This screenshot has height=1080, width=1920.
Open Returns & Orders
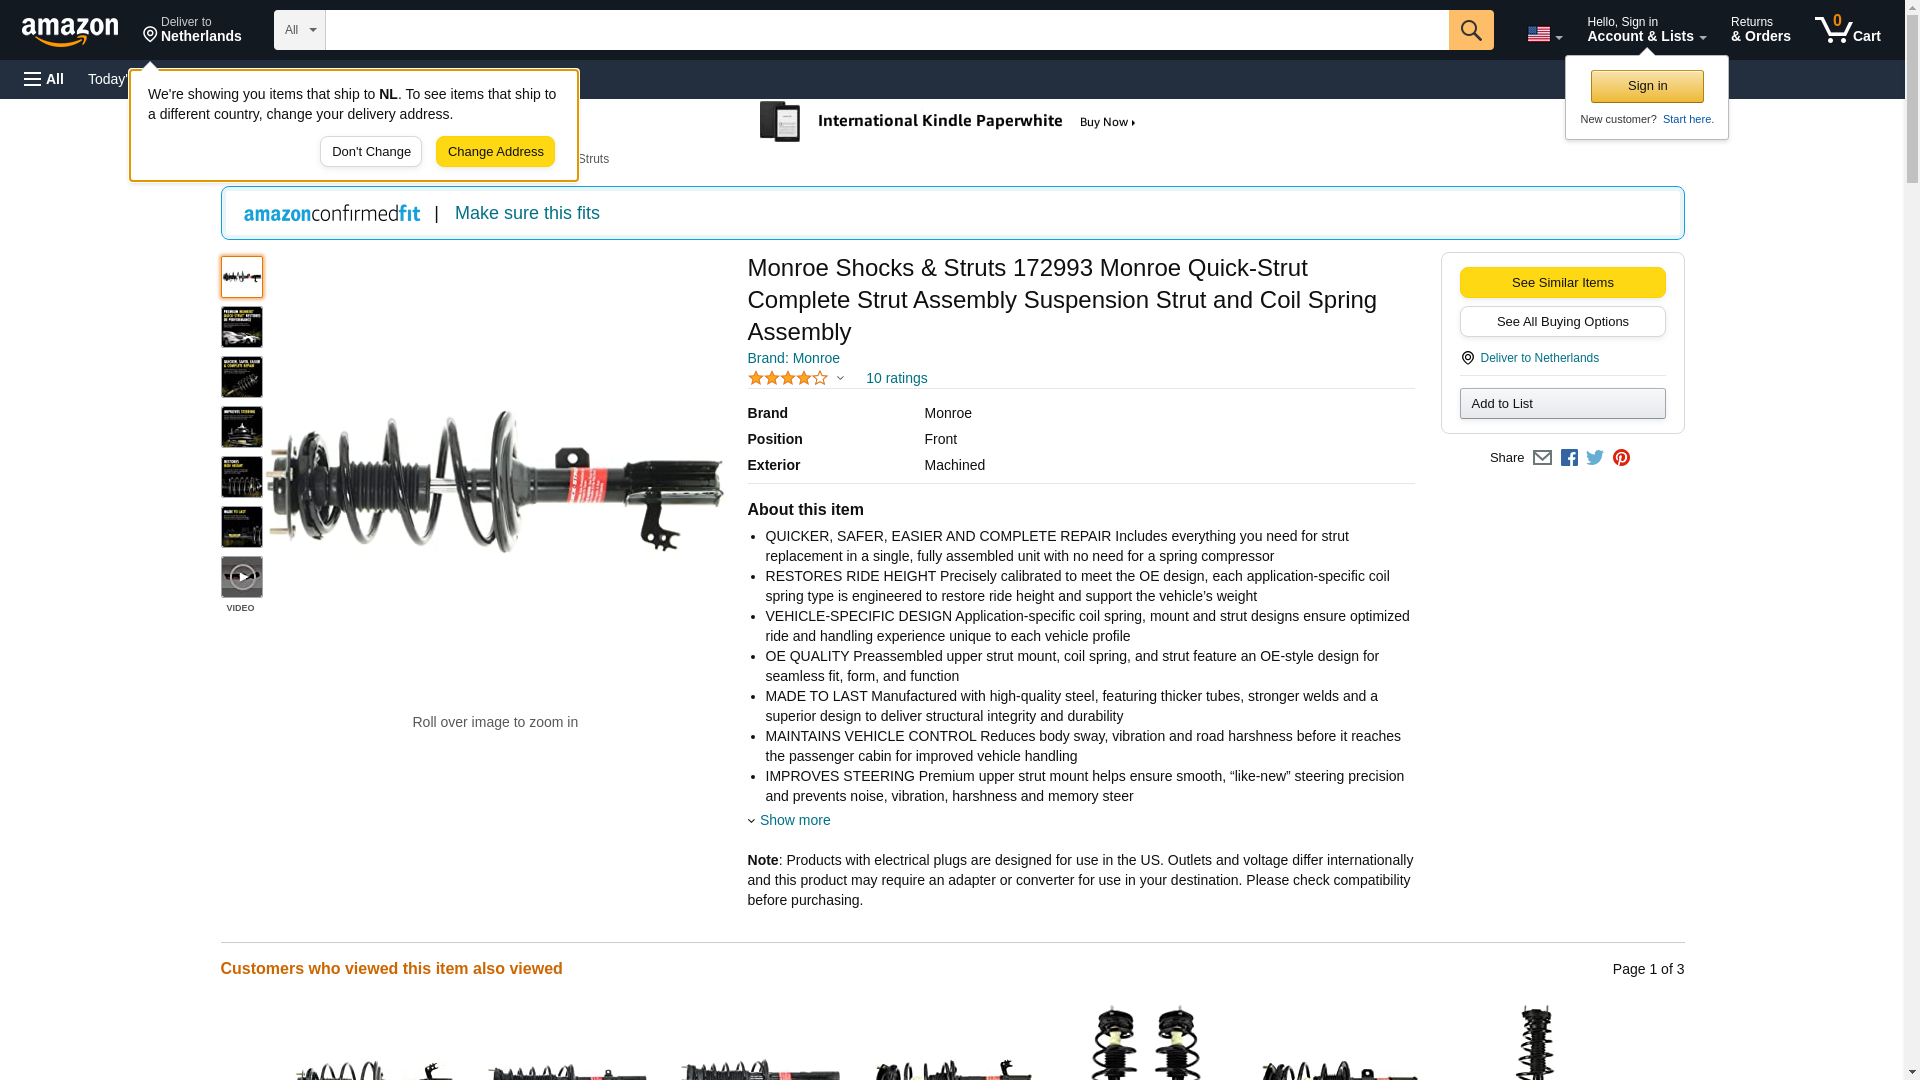[1760, 30]
